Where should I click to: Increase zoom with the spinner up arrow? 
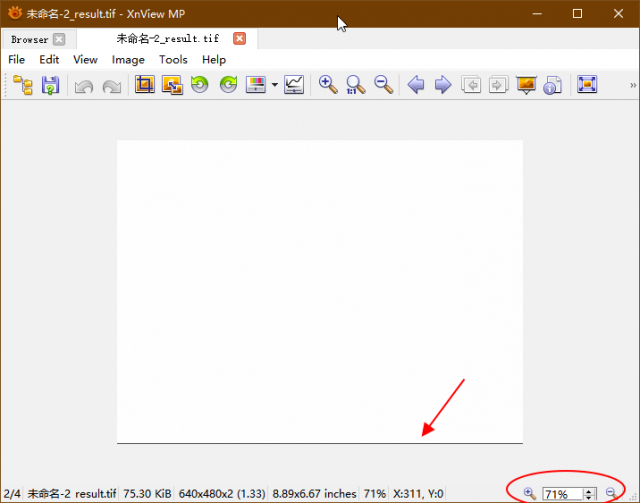pos(589,491)
